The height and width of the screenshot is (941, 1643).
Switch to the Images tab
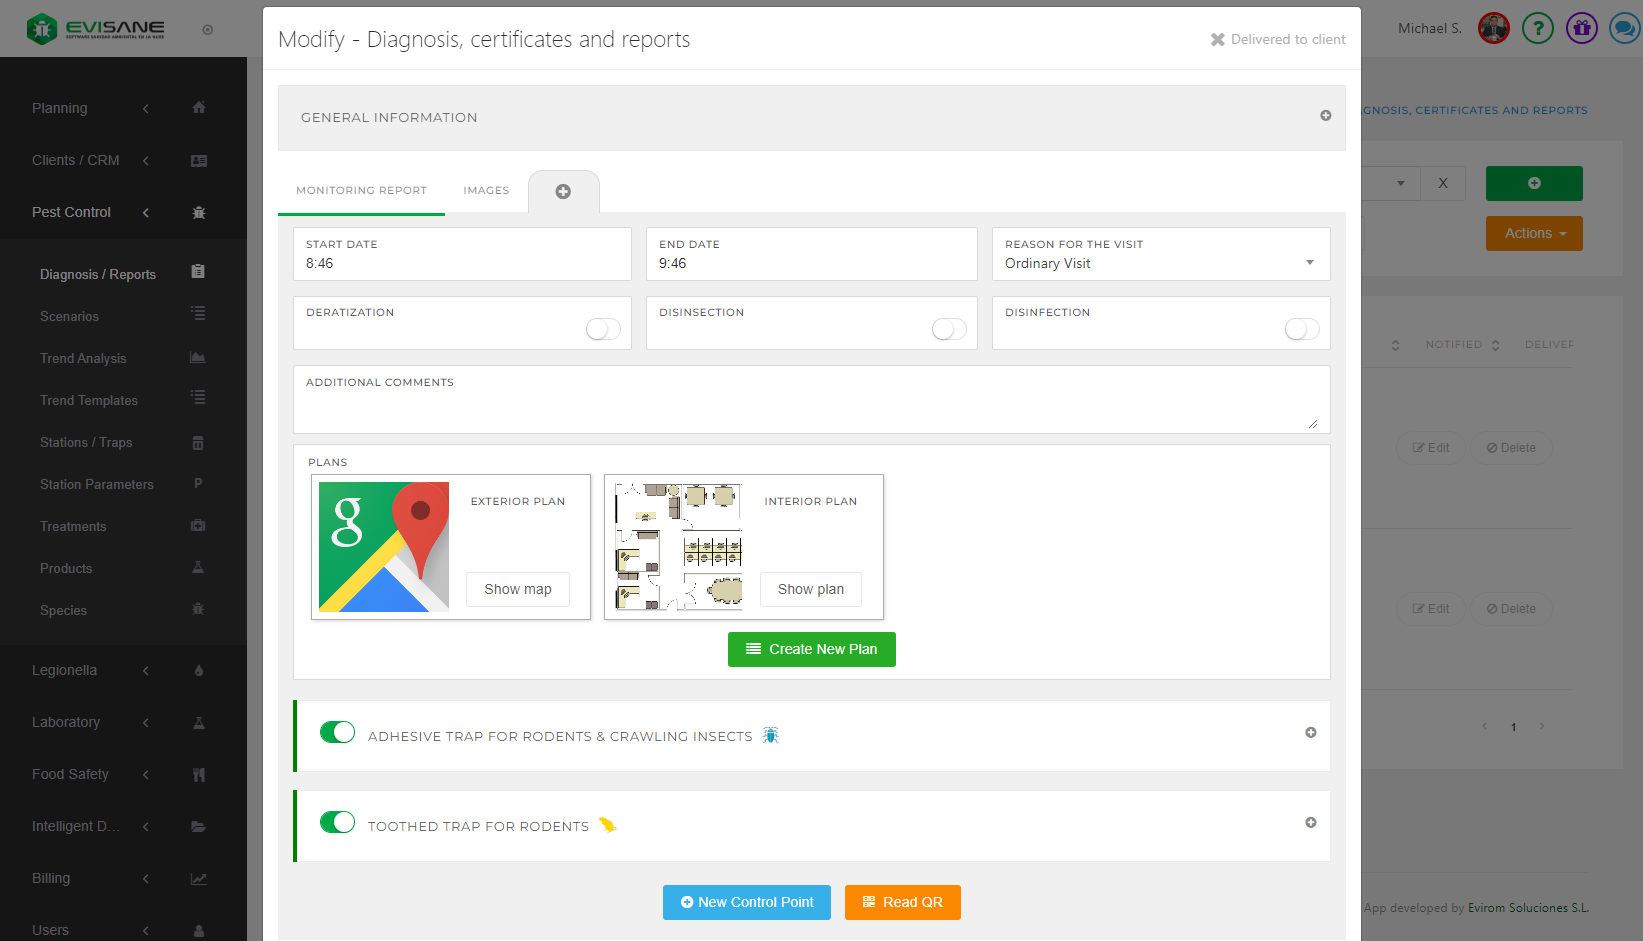pos(486,191)
